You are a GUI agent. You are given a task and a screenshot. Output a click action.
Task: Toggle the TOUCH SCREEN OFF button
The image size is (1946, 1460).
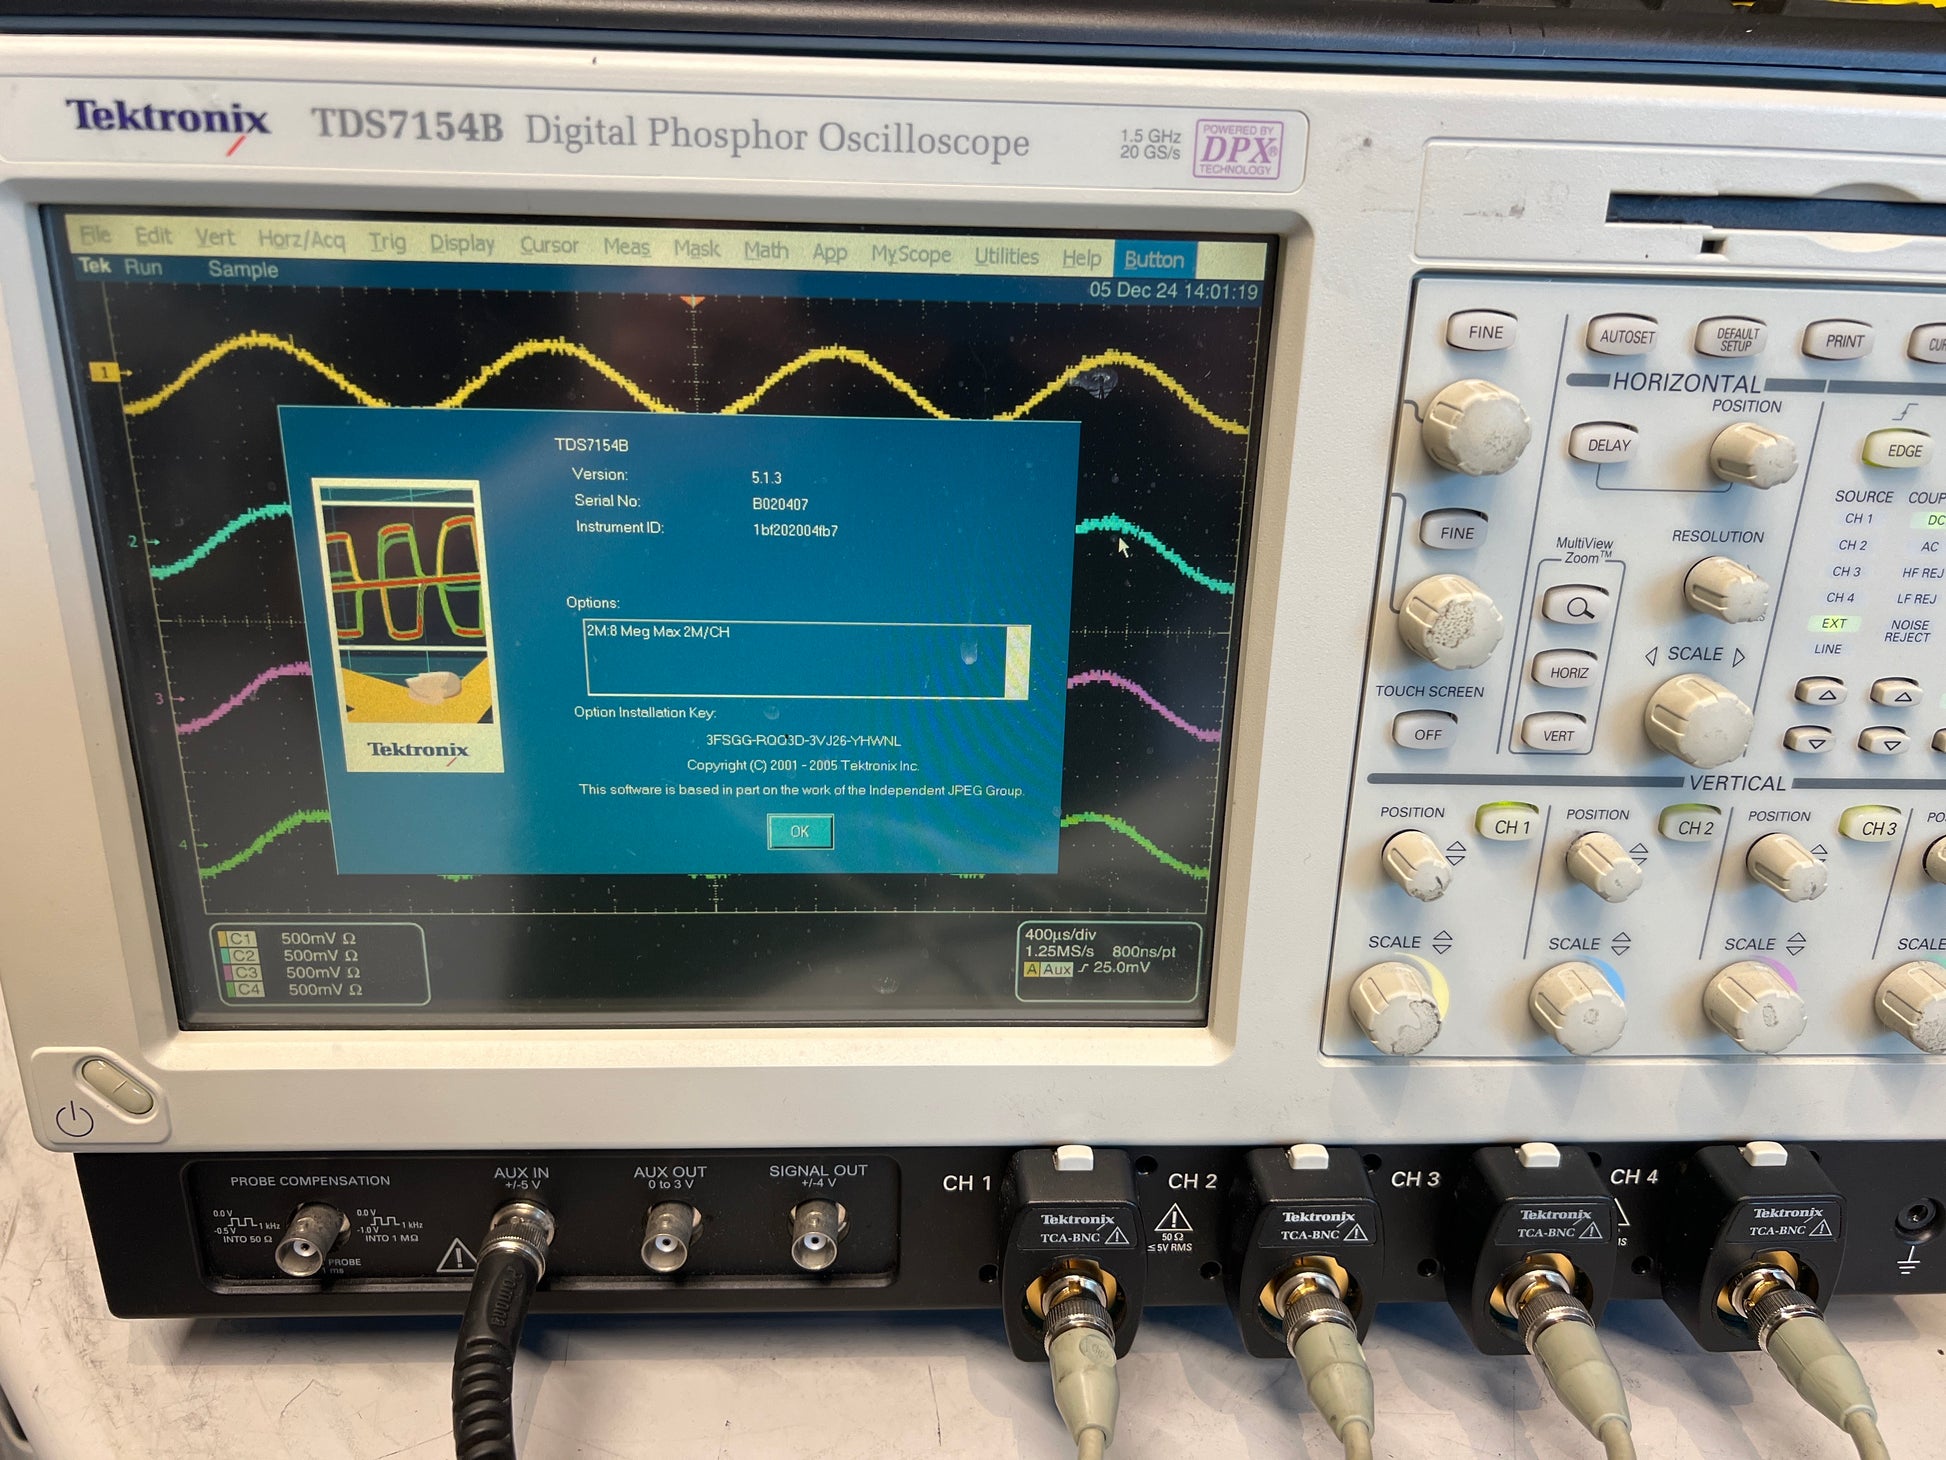coord(1427,734)
